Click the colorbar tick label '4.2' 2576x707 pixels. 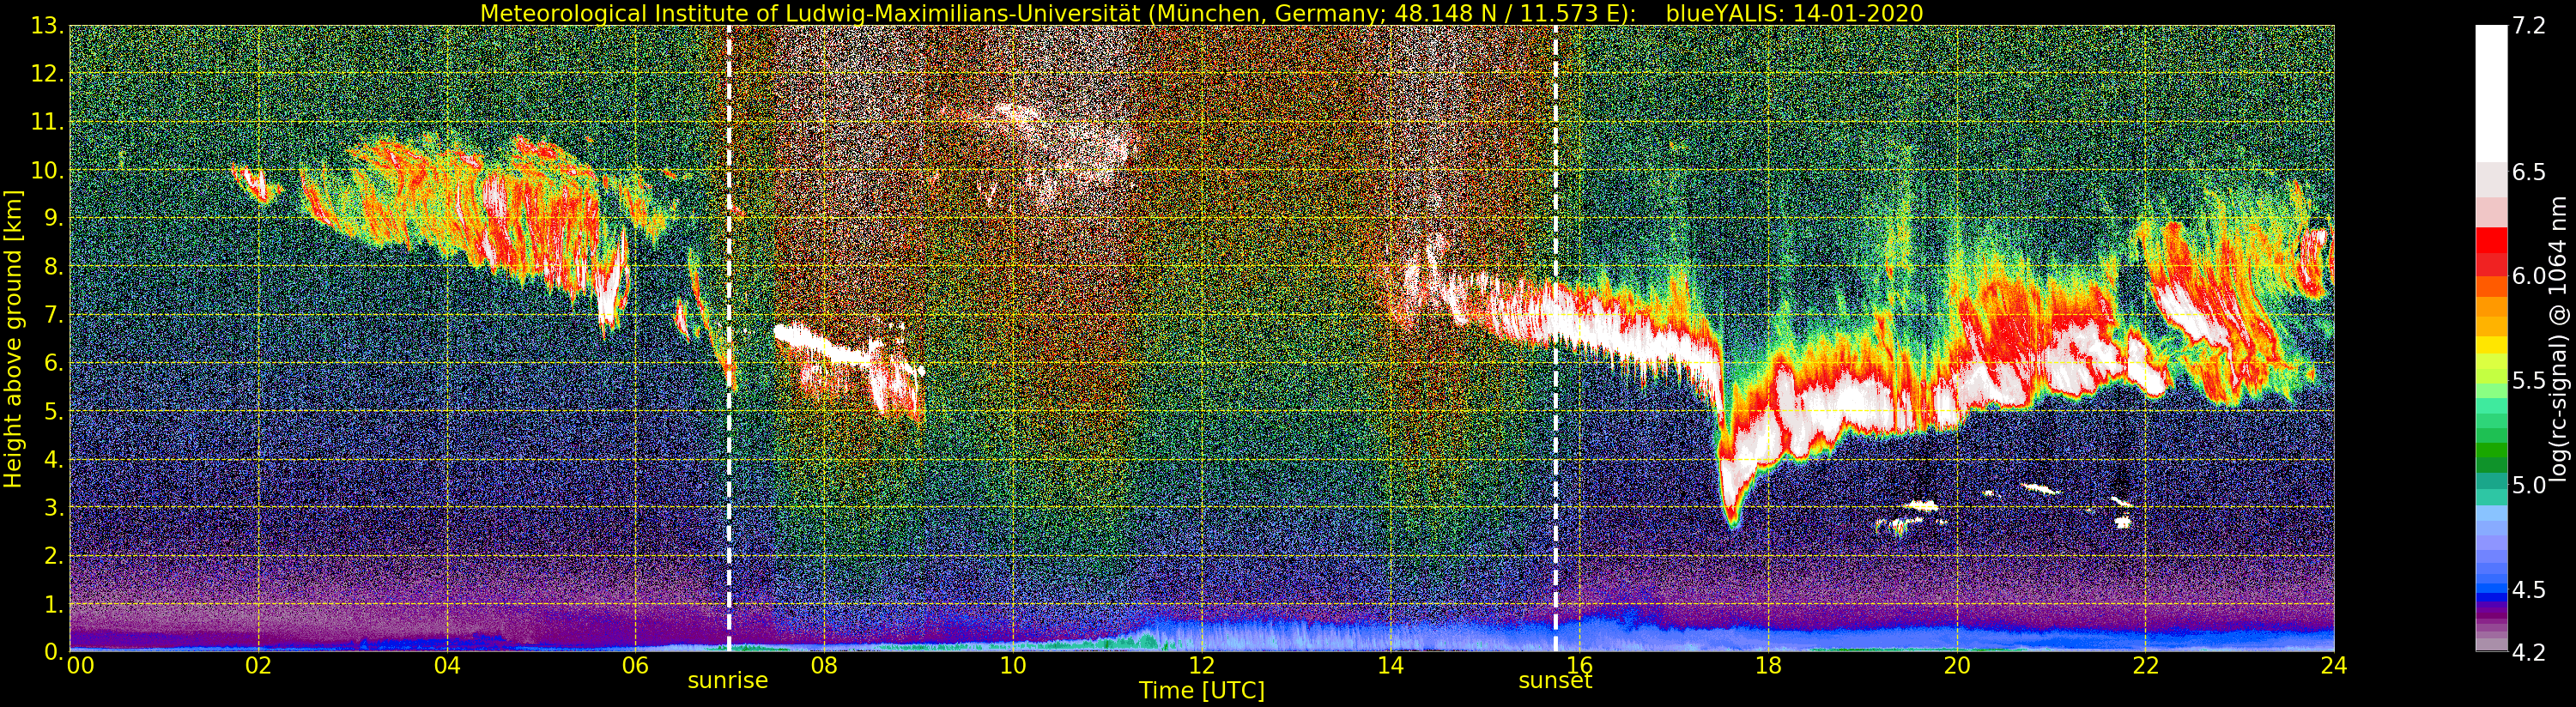[2529, 653]
